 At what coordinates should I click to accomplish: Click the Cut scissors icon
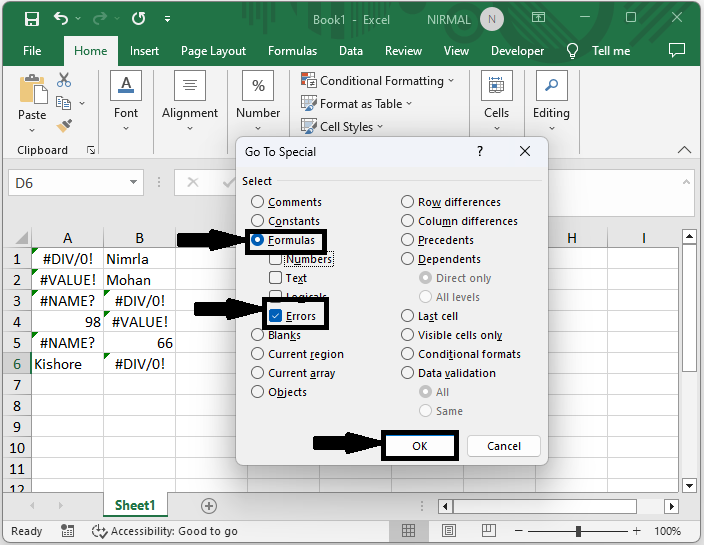(64, 80)
